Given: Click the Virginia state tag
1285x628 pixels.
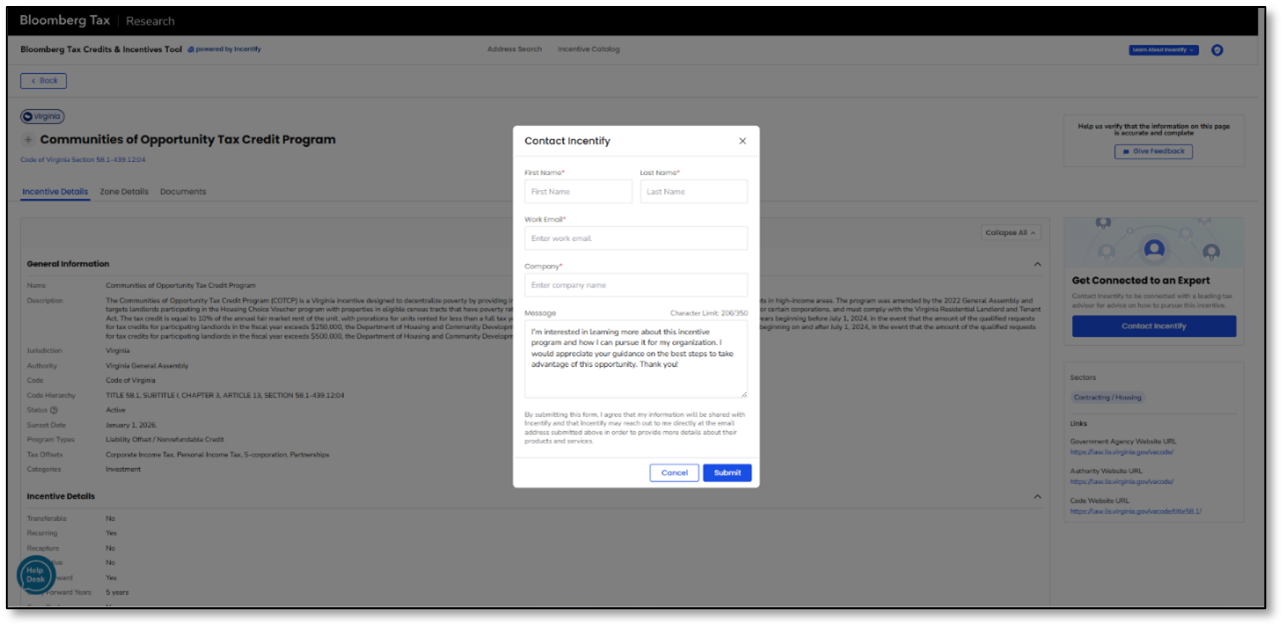Looking at the screenshot, I should coord(42,116).
